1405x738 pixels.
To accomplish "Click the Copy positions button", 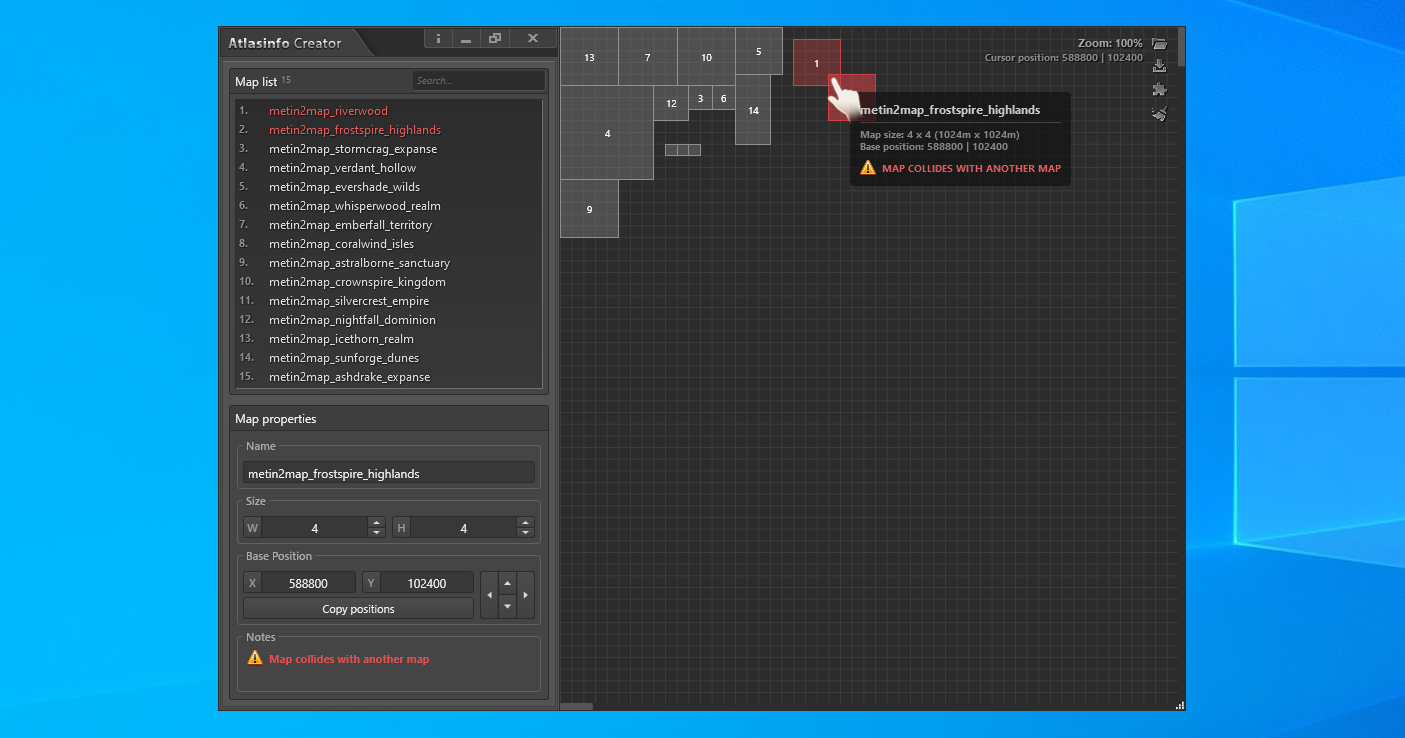I will (x=358, y=609).
